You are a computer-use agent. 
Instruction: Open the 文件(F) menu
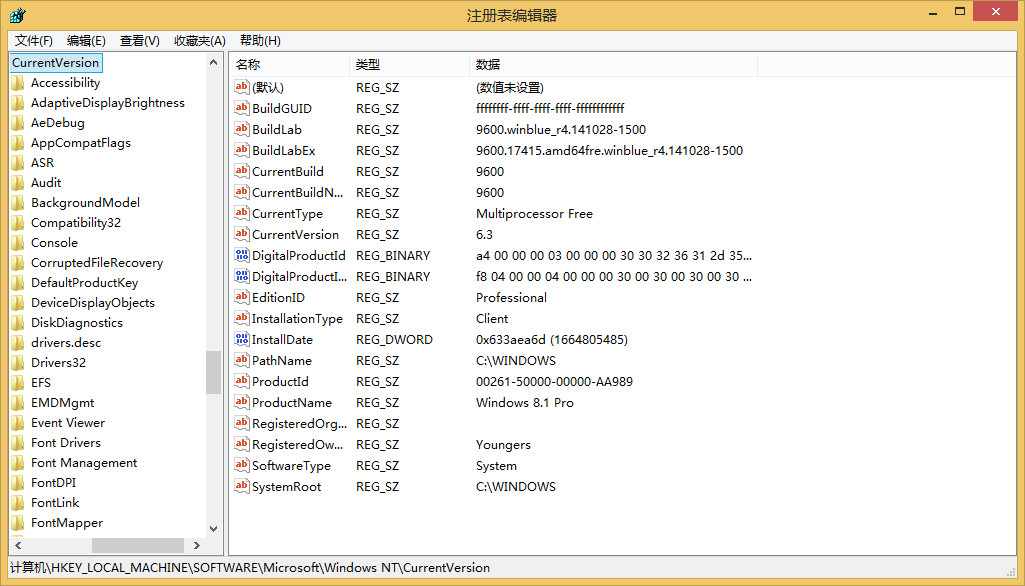pos(34,41)
